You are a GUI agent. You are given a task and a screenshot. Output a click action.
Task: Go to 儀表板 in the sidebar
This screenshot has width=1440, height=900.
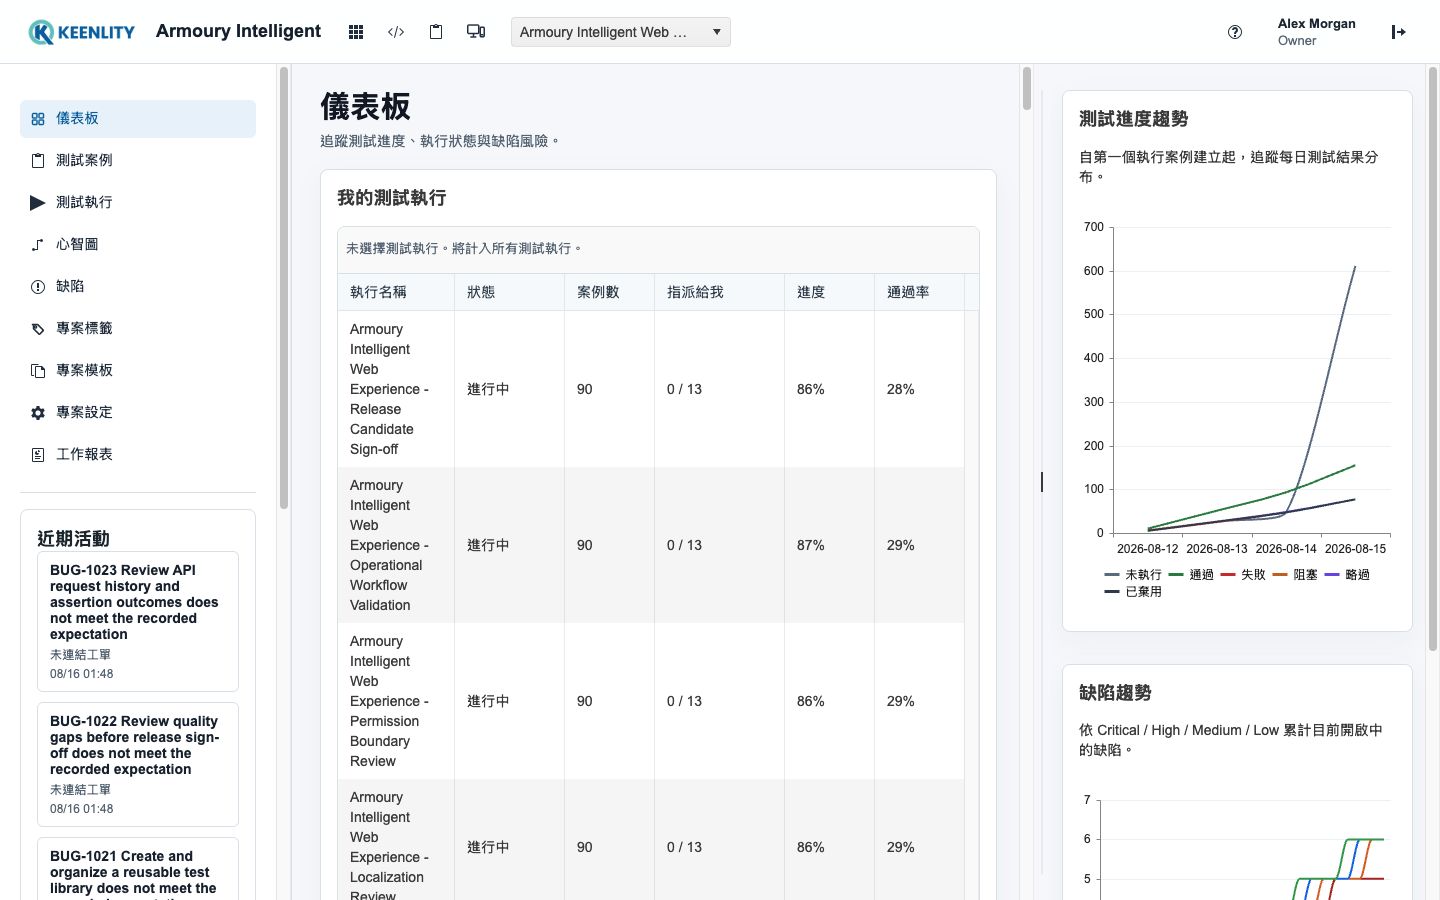point(138,119)
